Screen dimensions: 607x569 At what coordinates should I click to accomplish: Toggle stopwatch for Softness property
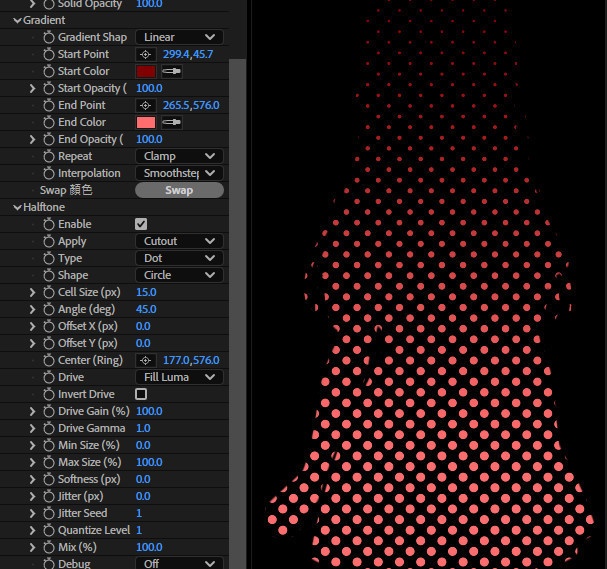click(x=49, y=480)
